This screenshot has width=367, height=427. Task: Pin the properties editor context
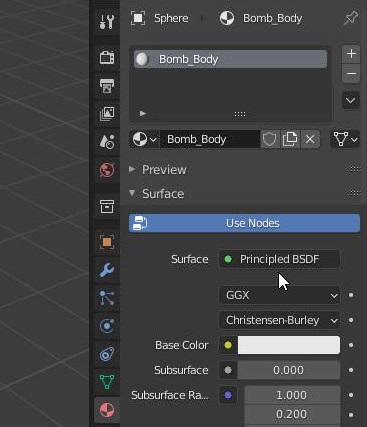351,18
